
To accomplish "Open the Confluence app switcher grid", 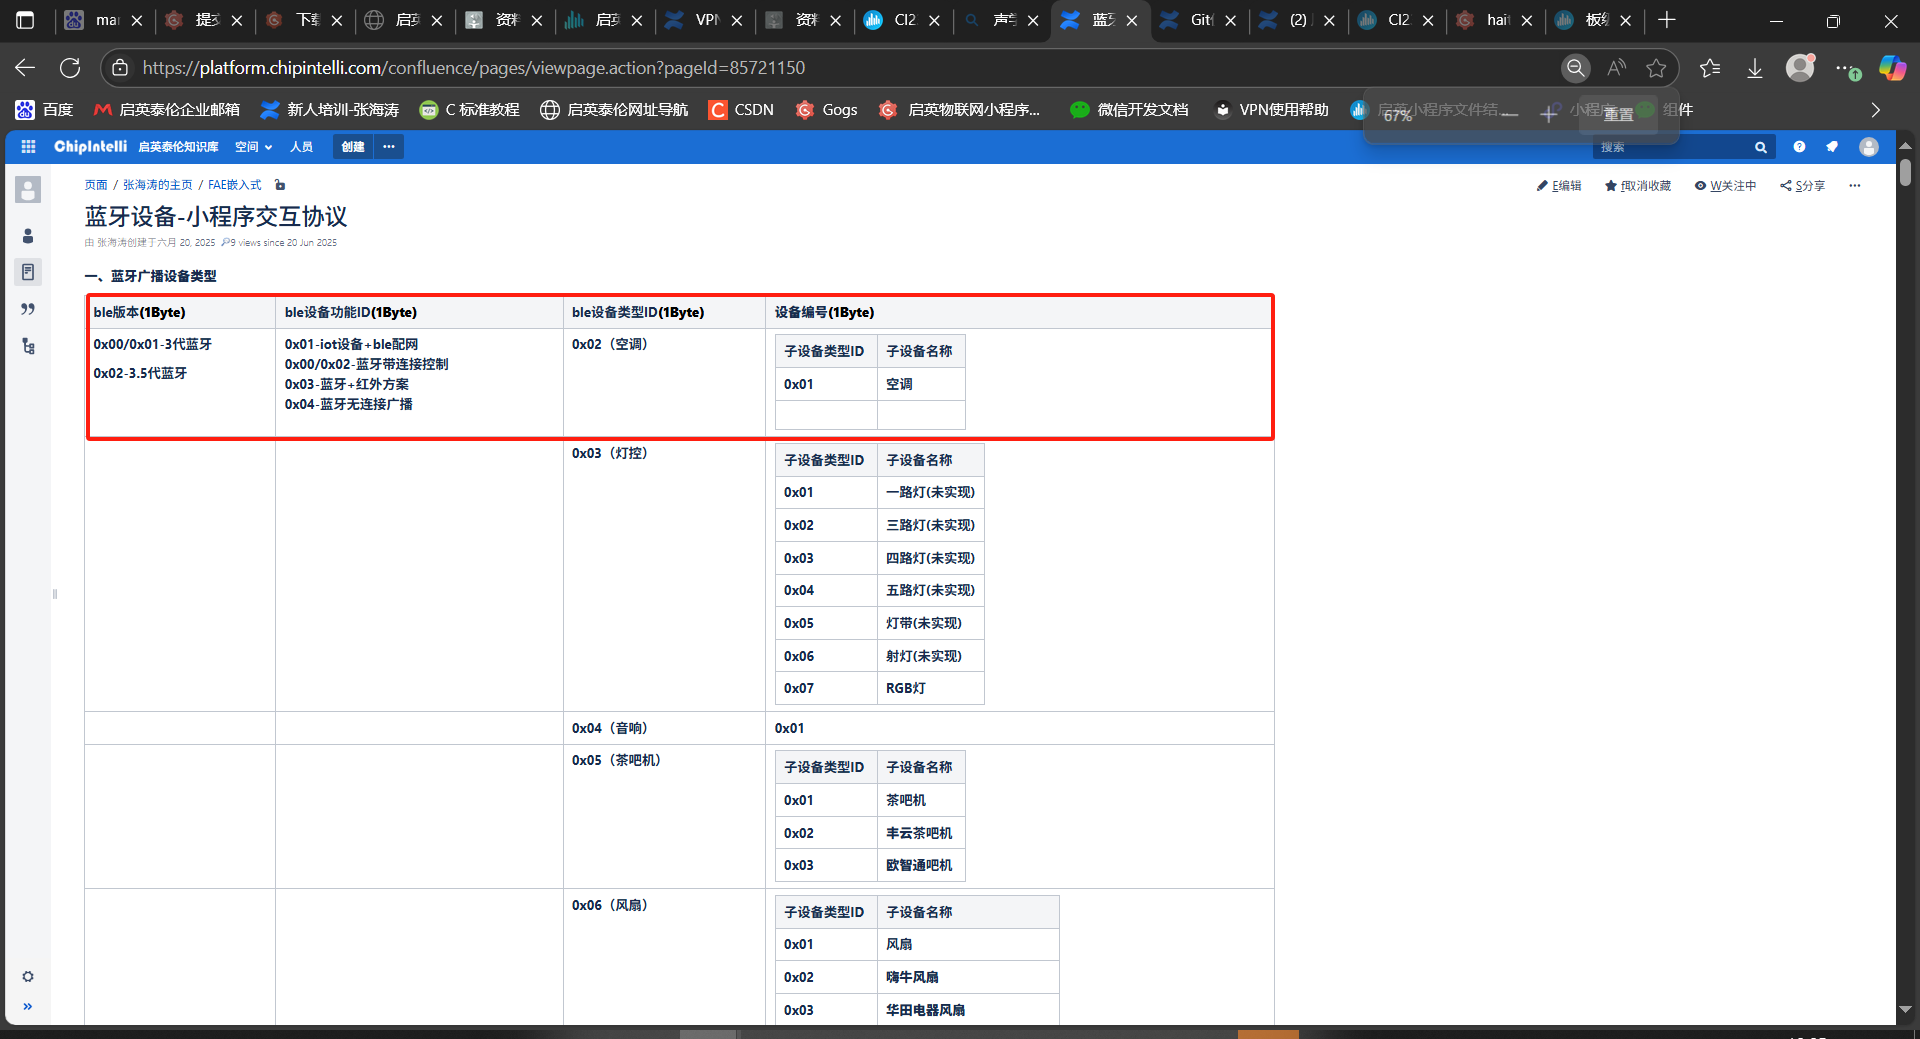I will click(28, 147).
